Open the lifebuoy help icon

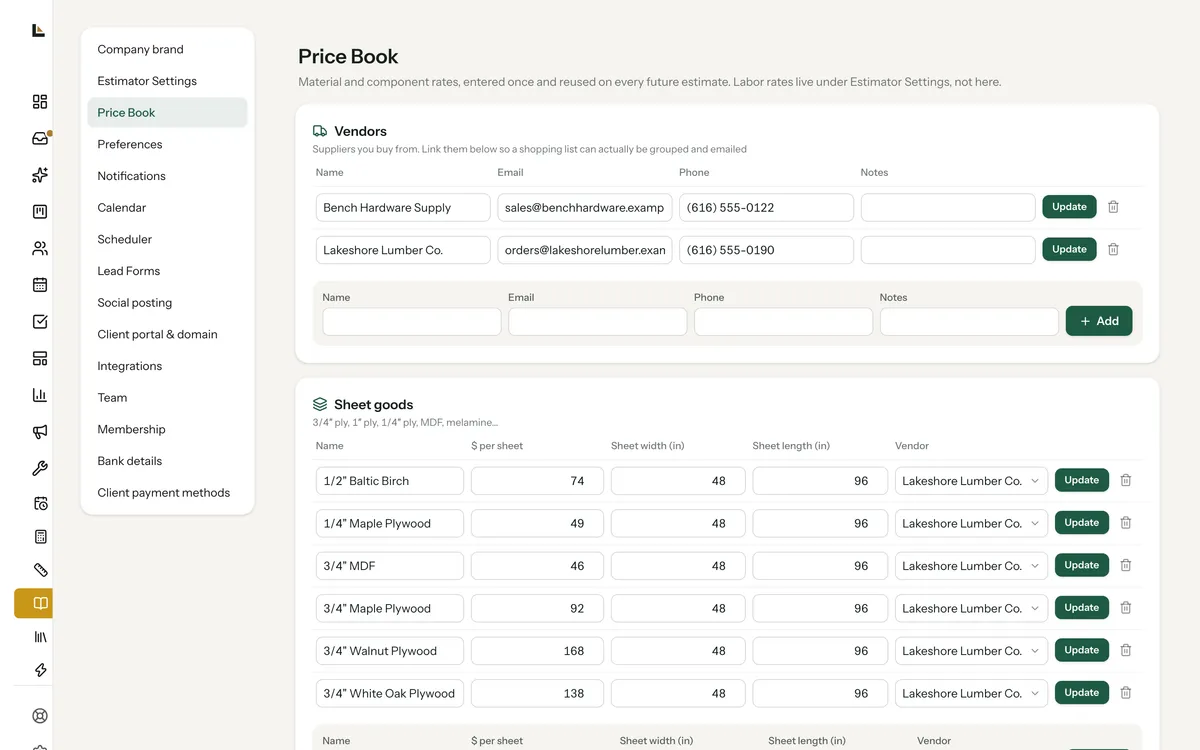click(40, 716)
